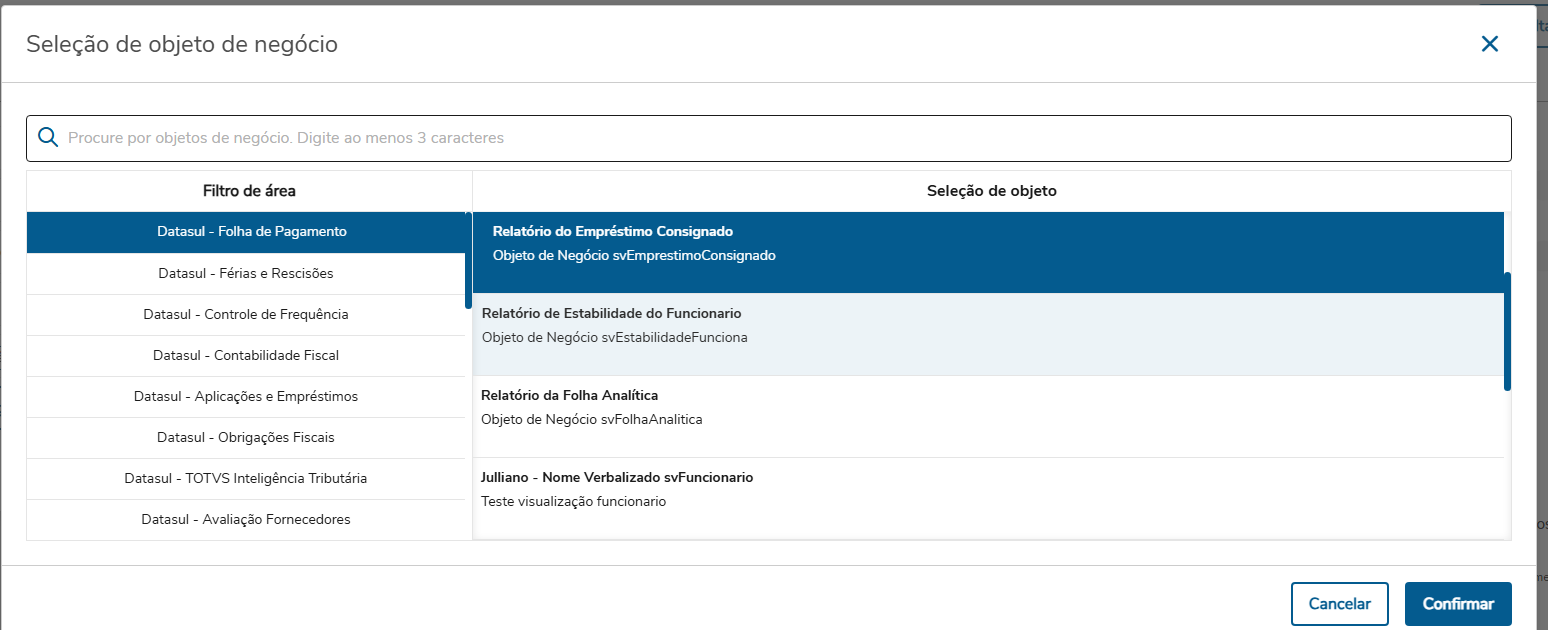Choose Datasul - Obrigações Fiscais filter
1548x630 pixels.
pos(246,437)
